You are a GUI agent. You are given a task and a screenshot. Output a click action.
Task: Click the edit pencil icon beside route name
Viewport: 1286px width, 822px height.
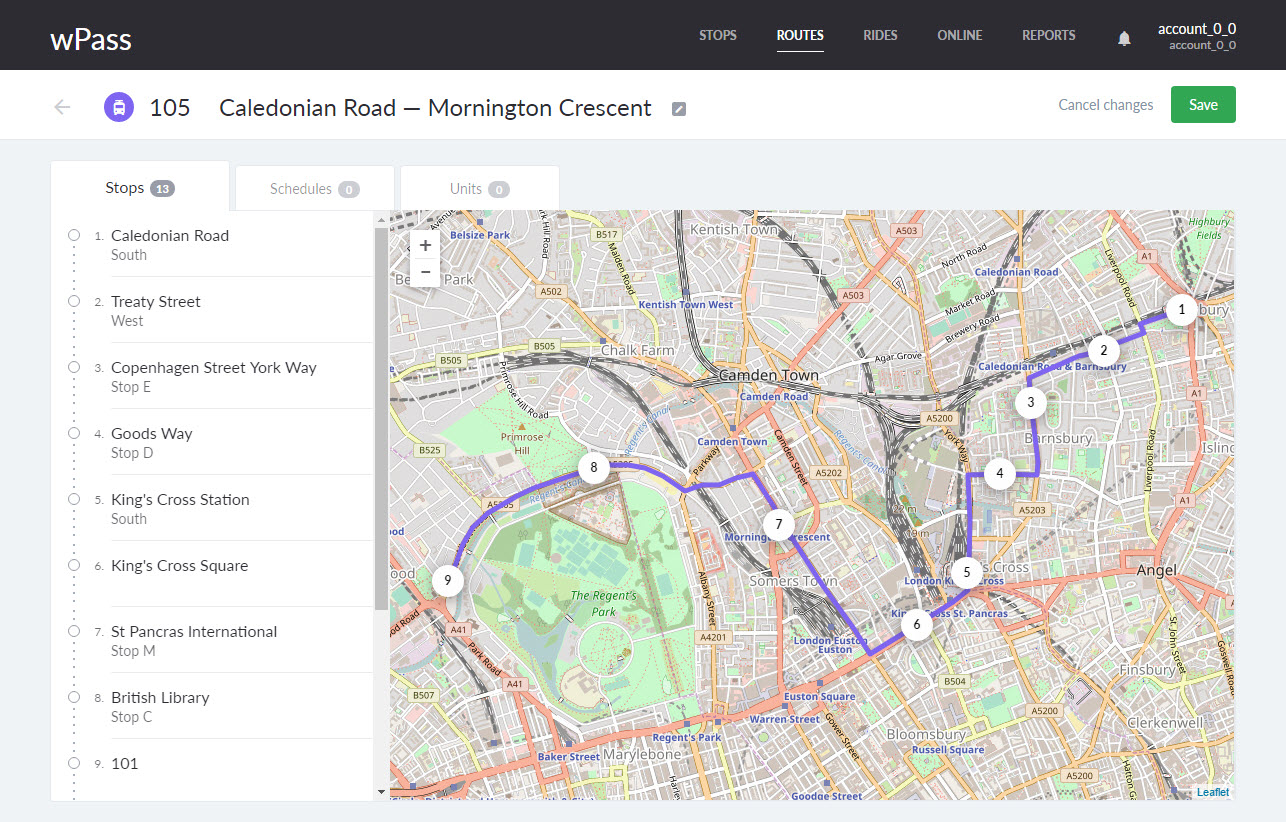(679, 109)
